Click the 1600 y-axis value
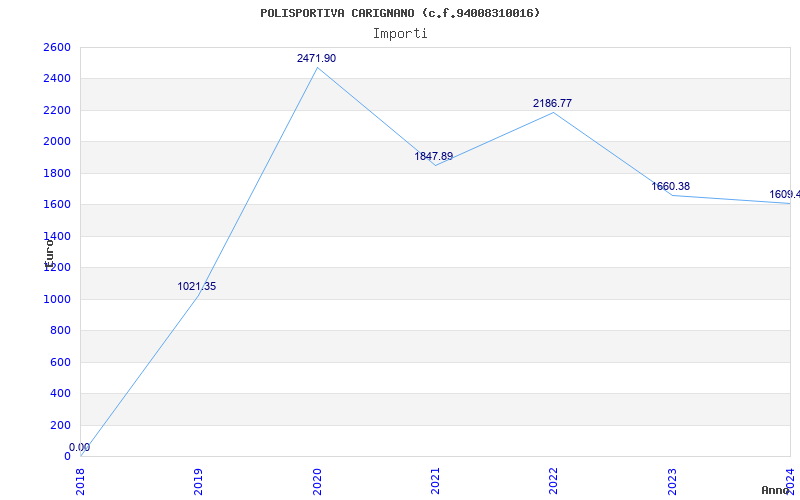Image resolution: width=800 pixels, height=500 pixels. 57,205
